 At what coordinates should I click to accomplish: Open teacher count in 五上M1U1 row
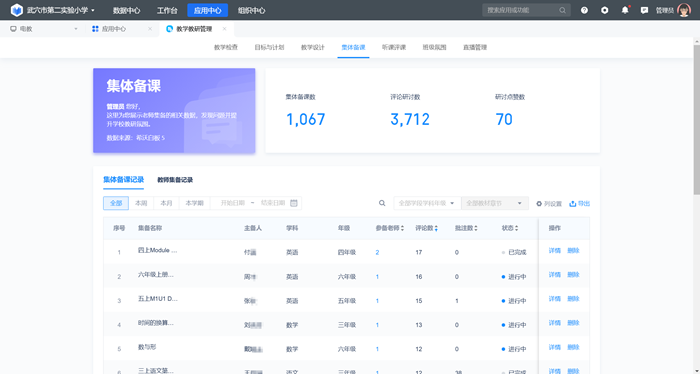pos(377,301)
